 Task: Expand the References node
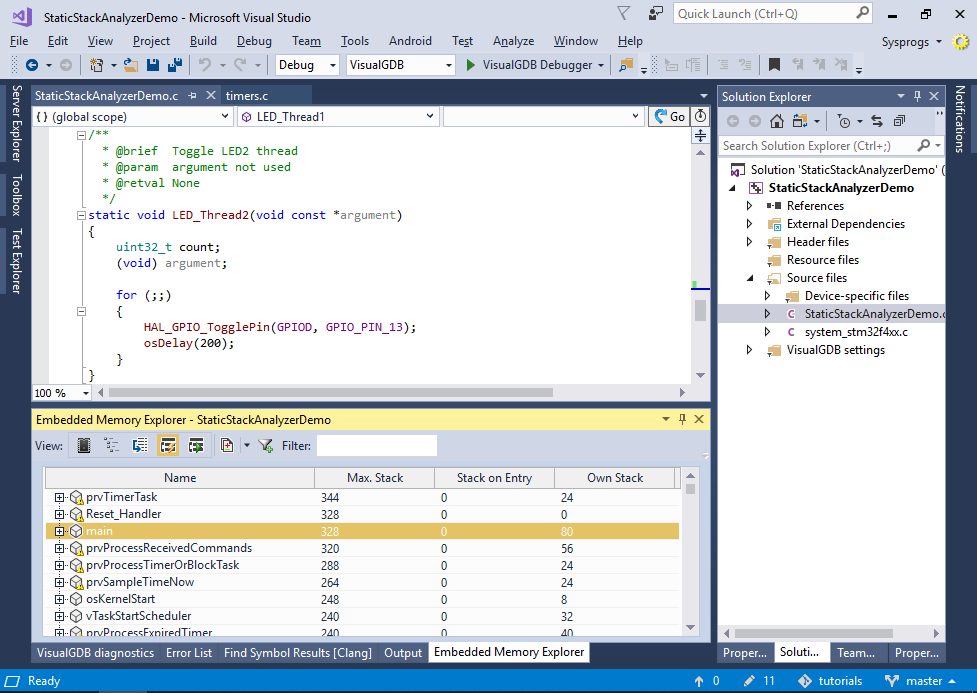coord(750,206)
